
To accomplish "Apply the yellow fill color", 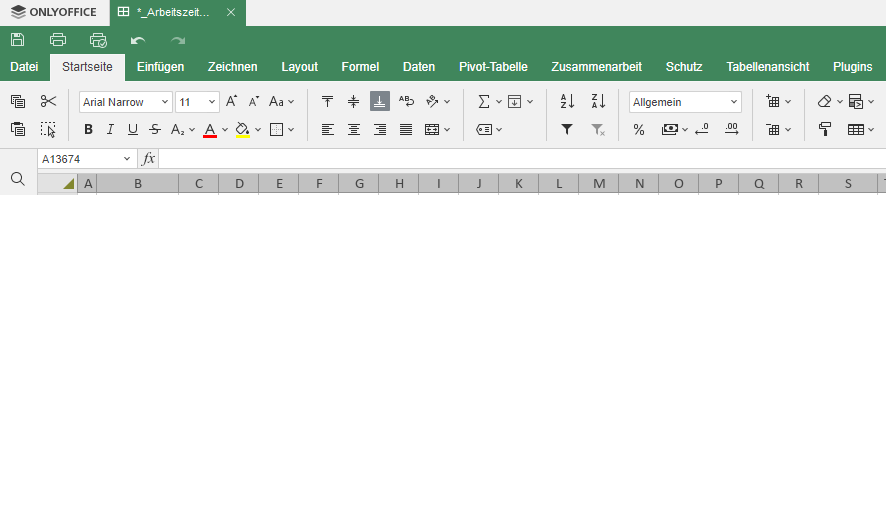I will pyautogui.click(x=242, y=129).
